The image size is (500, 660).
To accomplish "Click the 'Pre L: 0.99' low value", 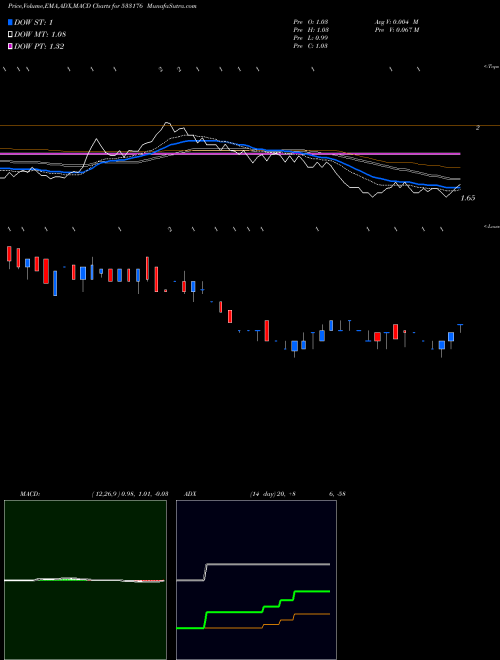I will point(311,38).
